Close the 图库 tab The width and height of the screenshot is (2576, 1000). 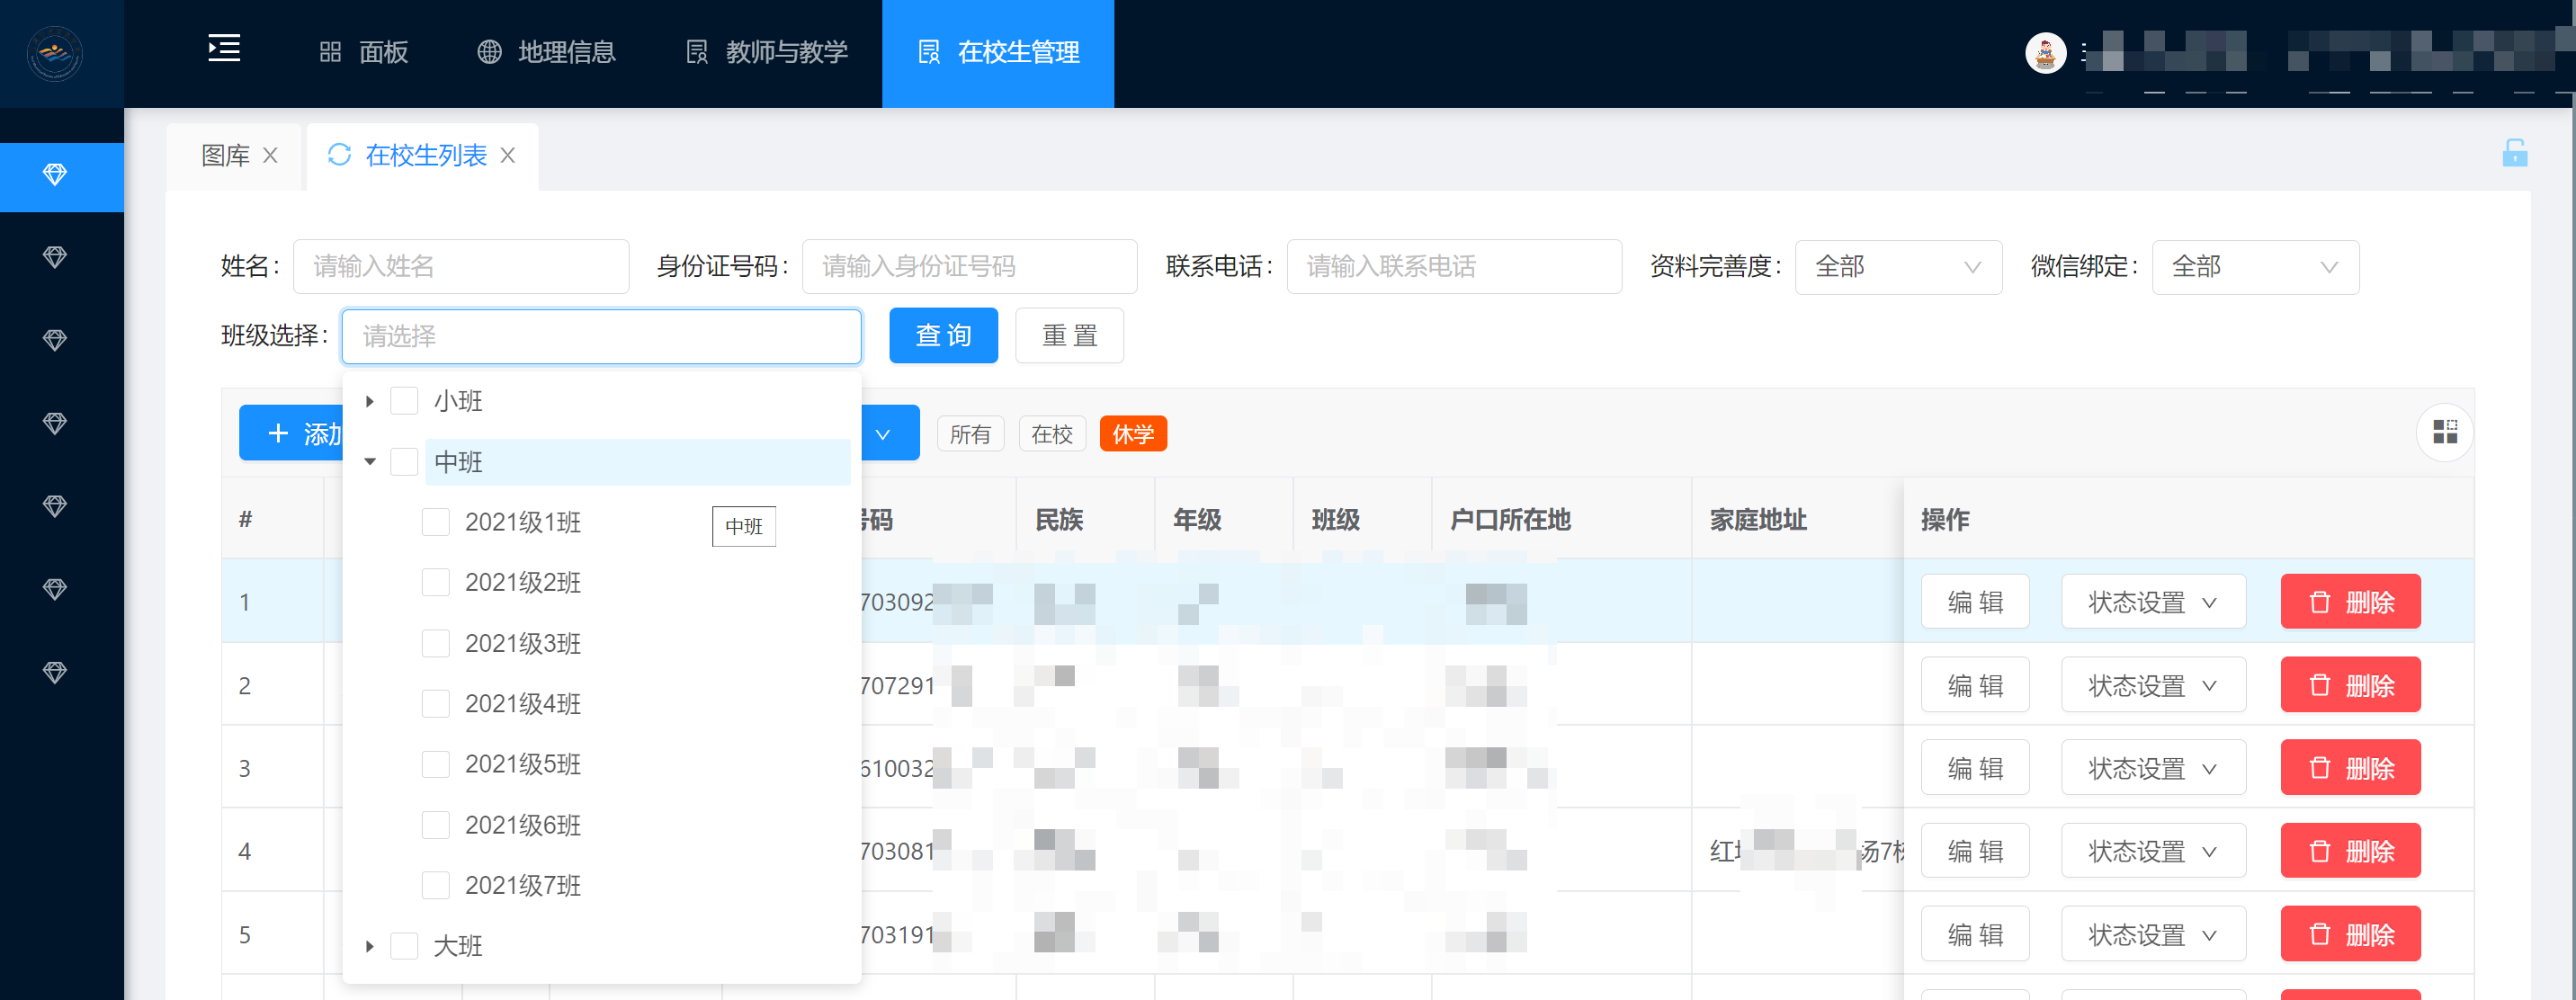click(x=270, y=156)
